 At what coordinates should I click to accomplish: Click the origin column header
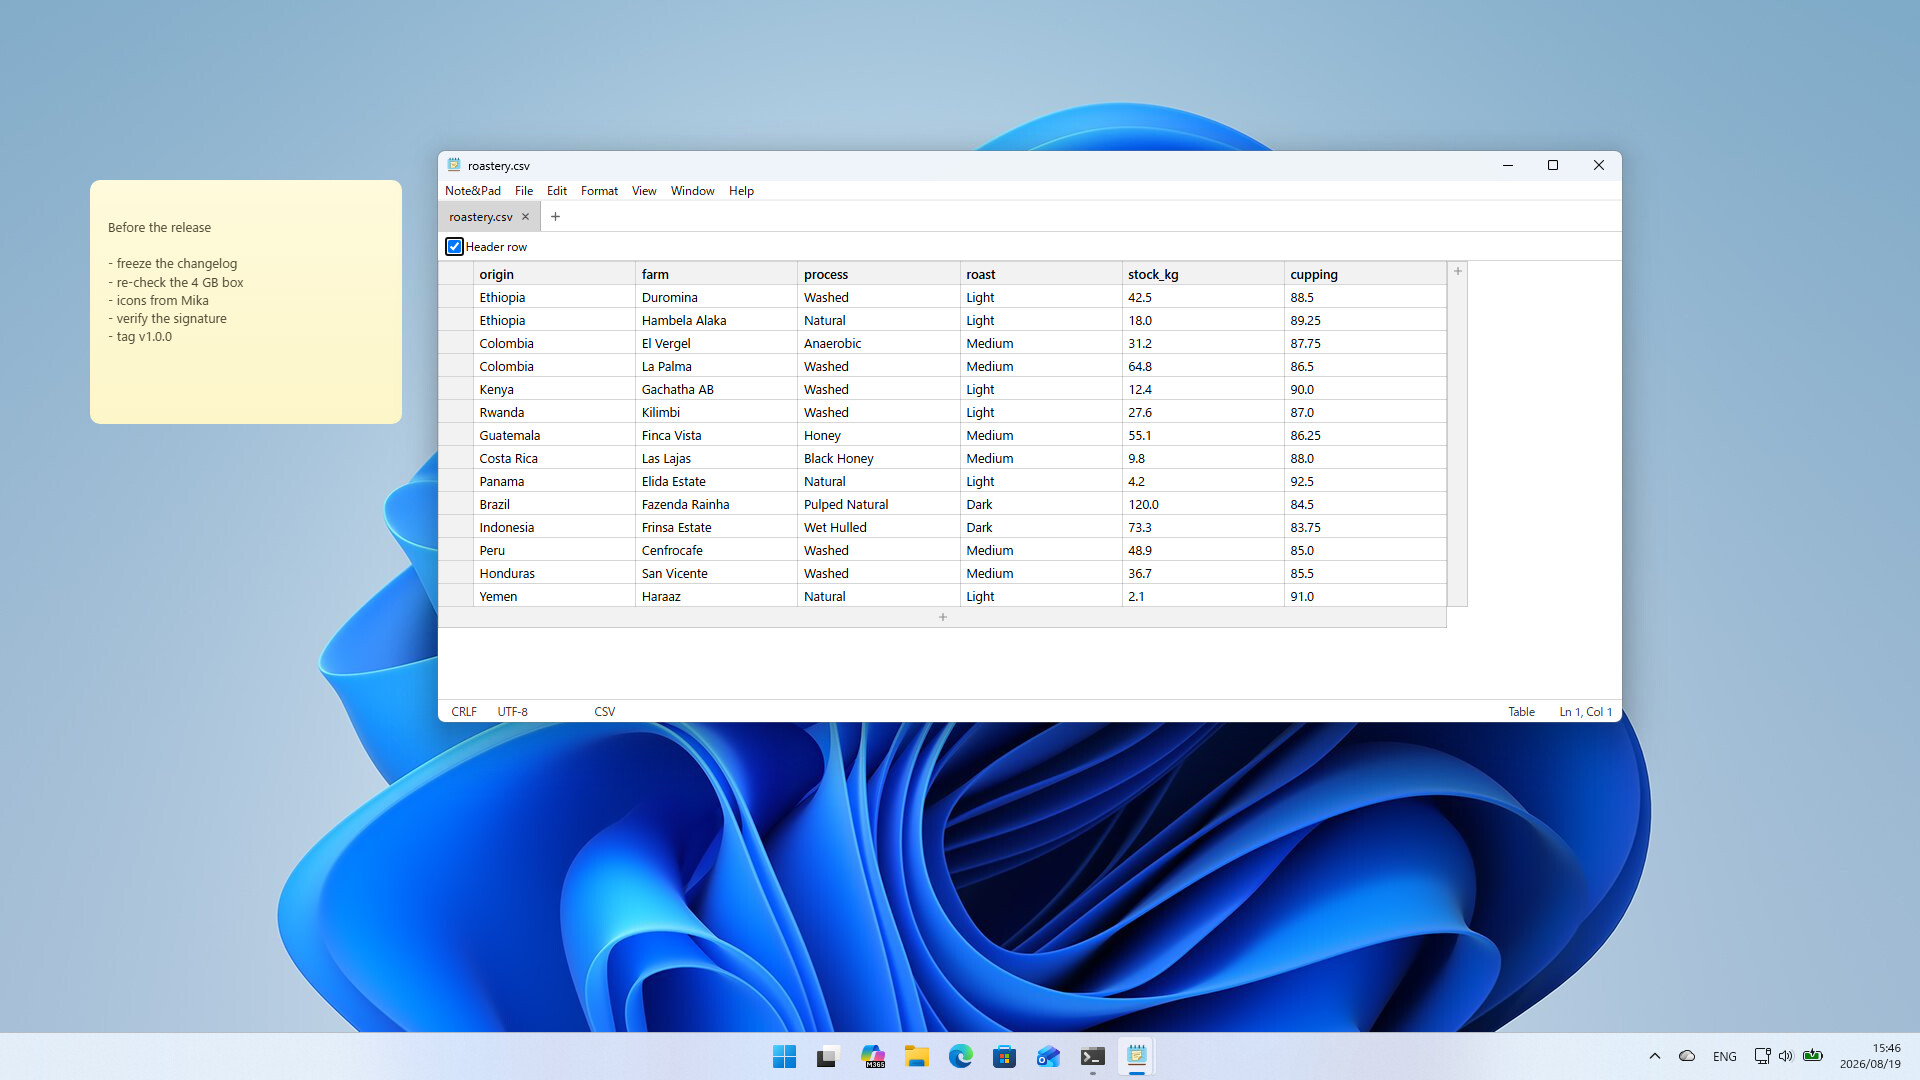coord(554,274)
